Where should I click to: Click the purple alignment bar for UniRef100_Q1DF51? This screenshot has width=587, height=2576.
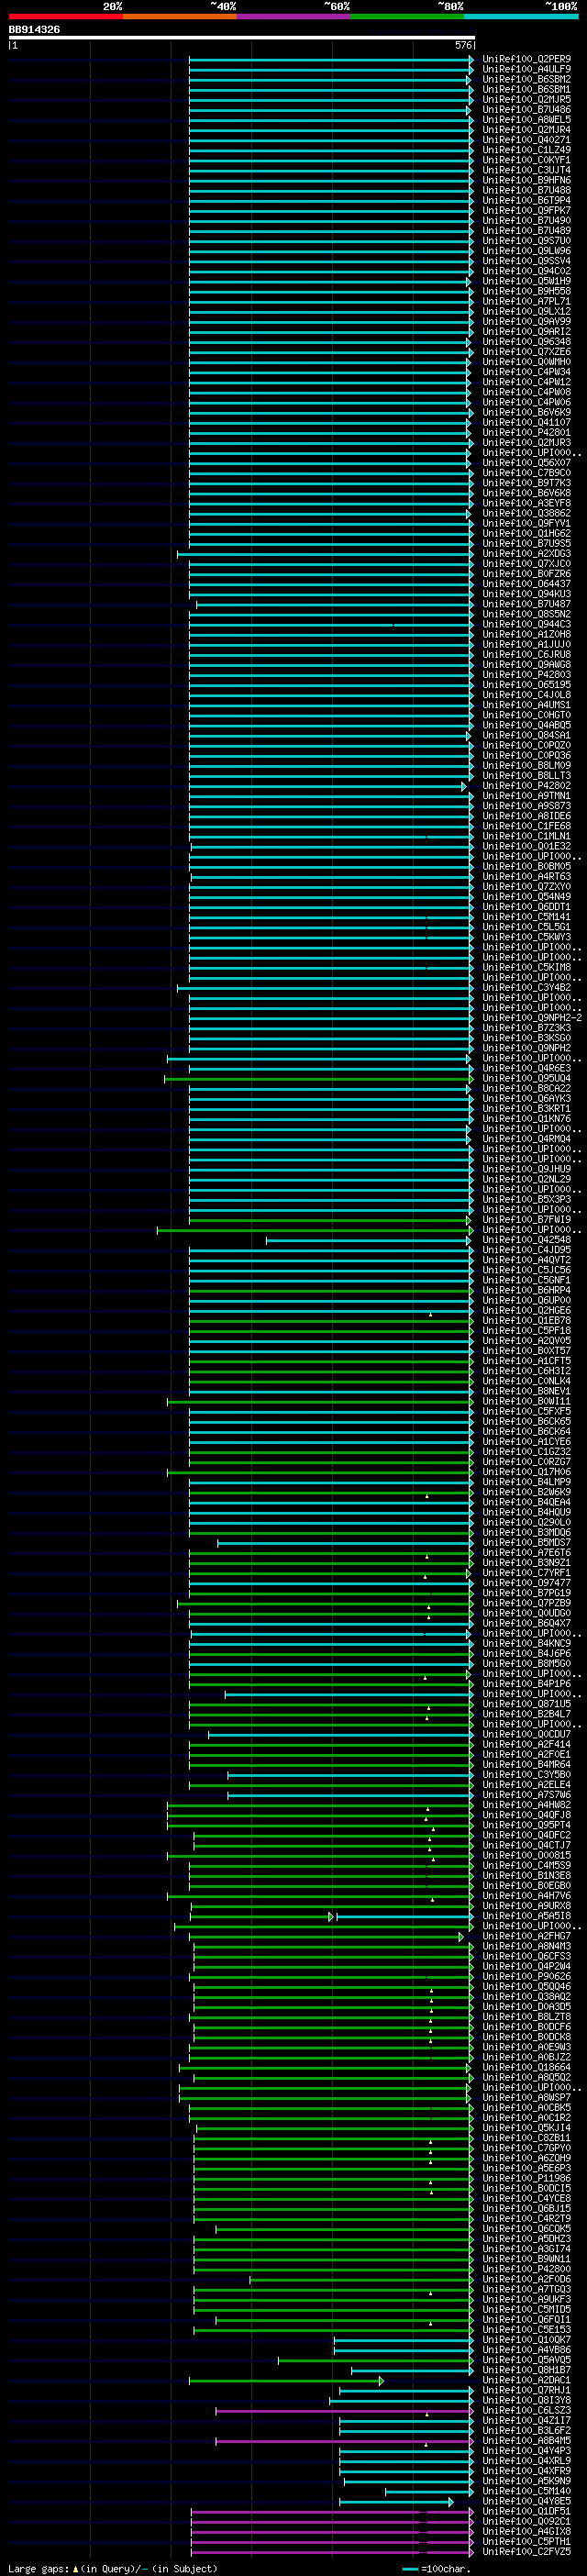[331, 2512]
